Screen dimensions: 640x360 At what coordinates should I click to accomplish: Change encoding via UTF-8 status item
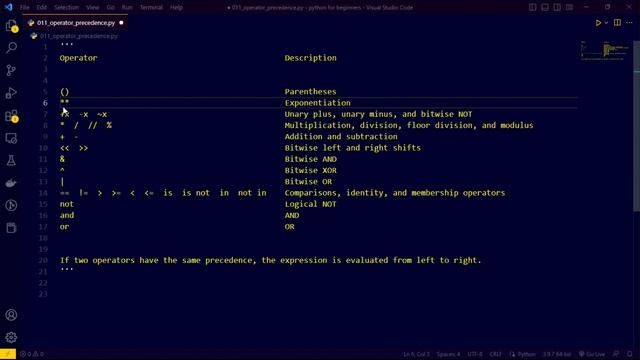[475, 354]
